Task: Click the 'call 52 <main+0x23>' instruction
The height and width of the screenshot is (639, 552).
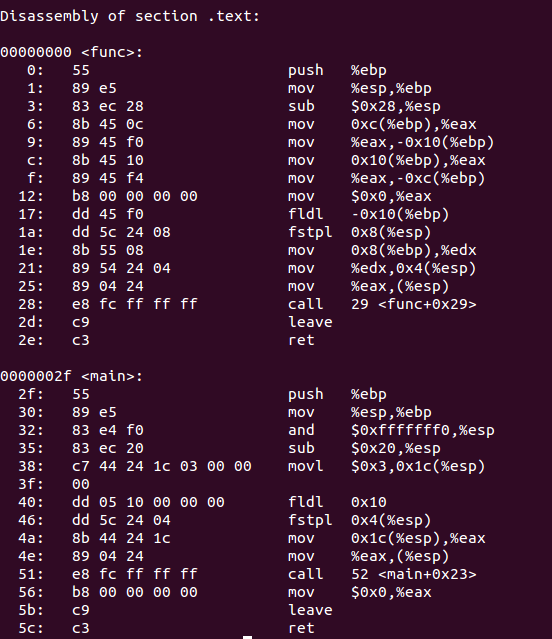Action: click(382, 574)
